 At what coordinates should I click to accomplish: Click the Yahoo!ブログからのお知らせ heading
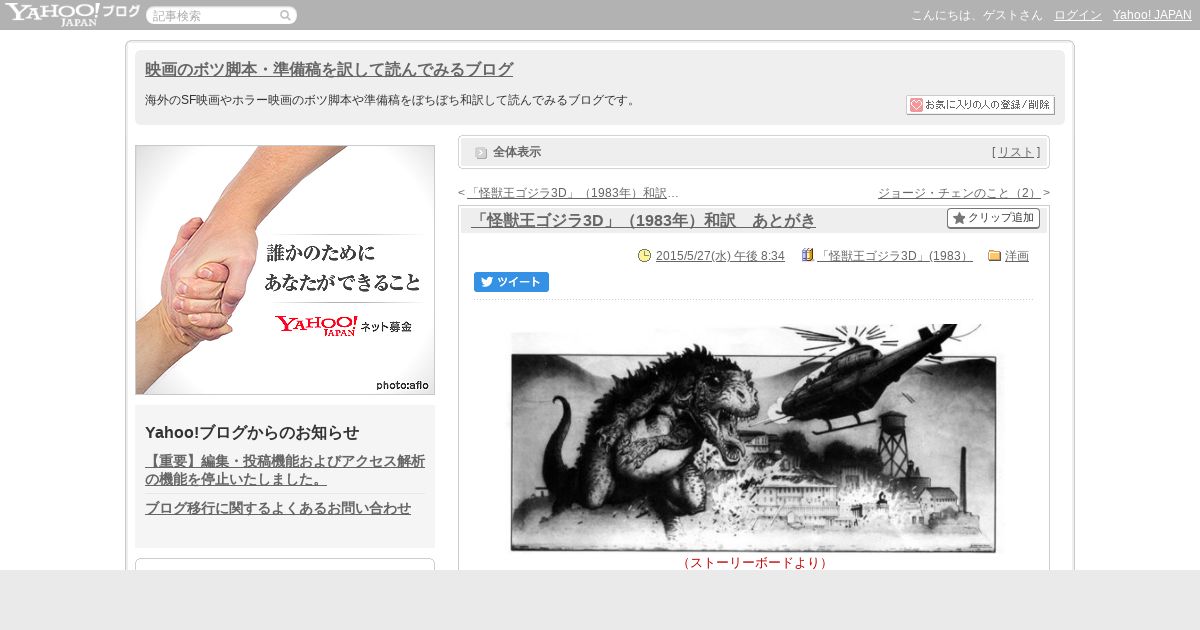(252, 432)
